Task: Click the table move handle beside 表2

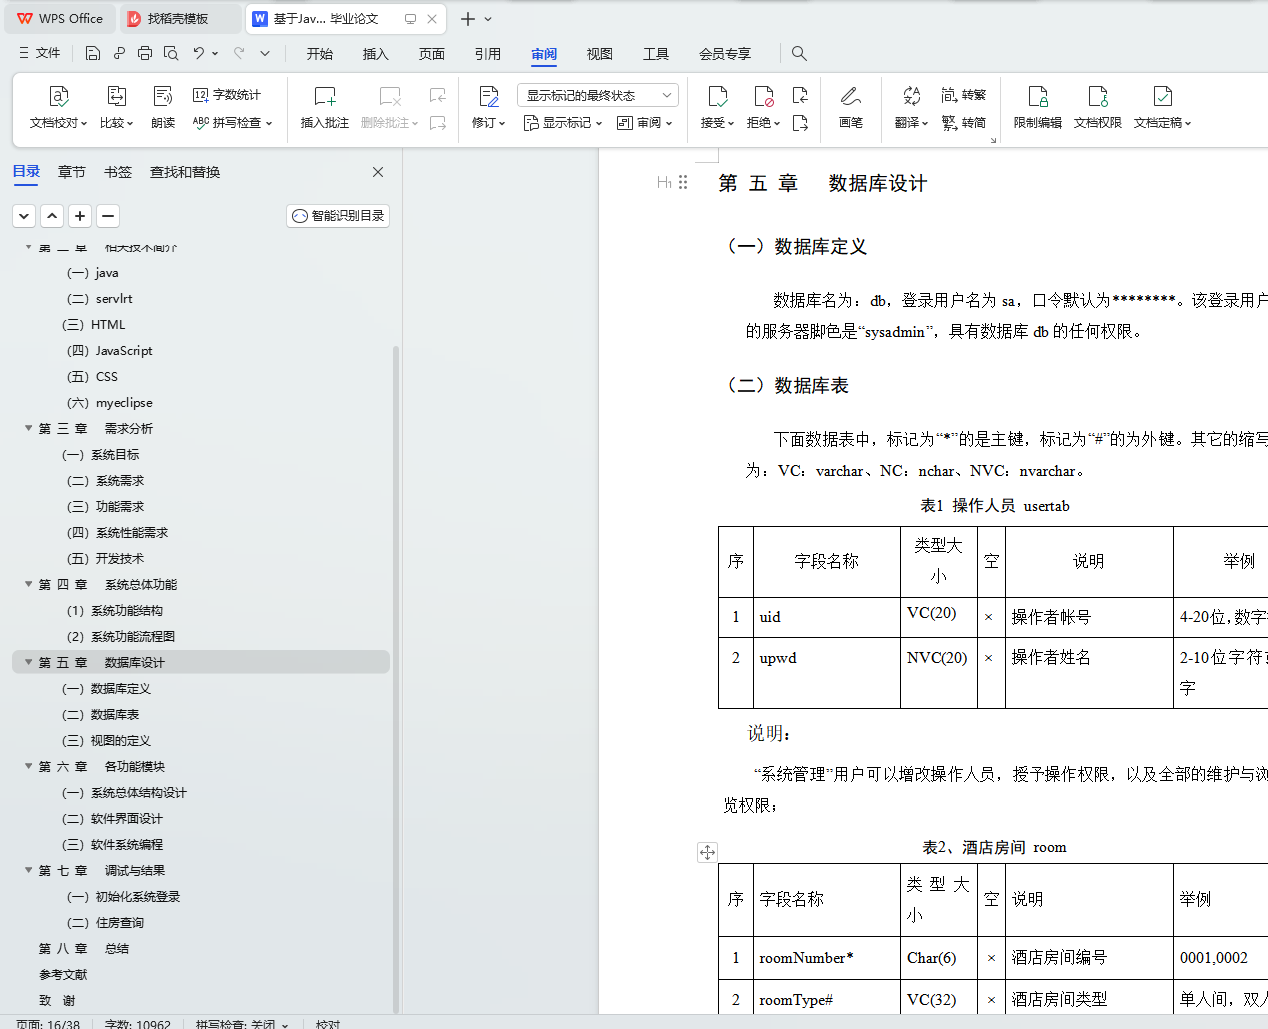Action: tap(707, 852)
